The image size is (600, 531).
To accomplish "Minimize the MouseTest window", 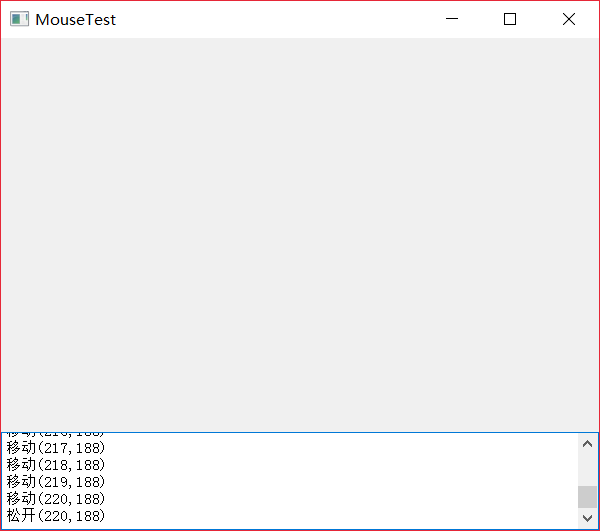I will point(452,19).
